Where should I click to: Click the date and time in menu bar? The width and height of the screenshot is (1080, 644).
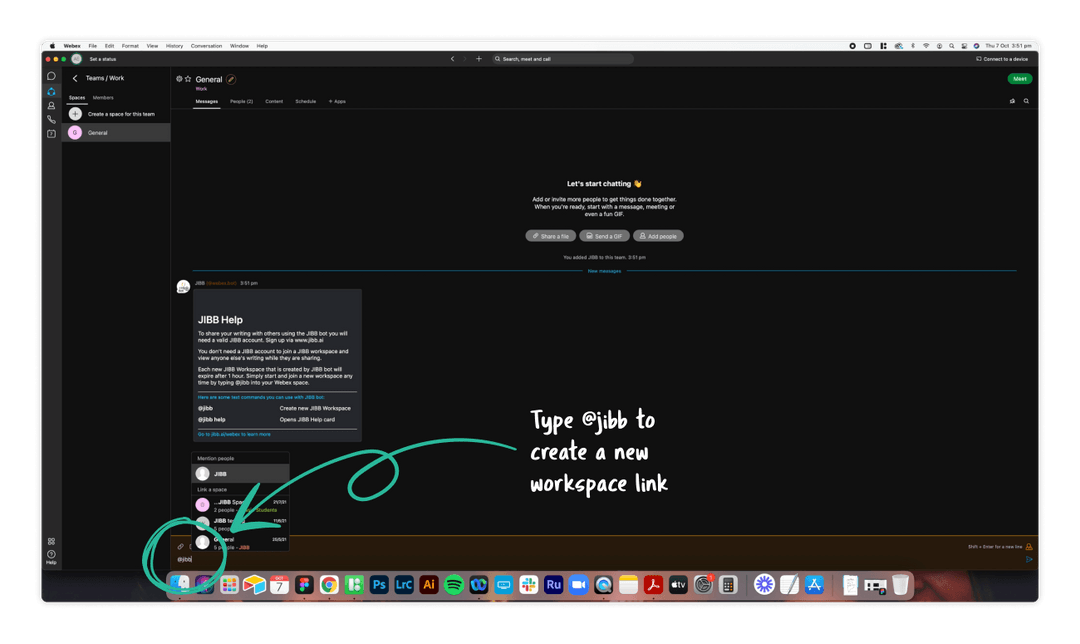click(1008, 46)
